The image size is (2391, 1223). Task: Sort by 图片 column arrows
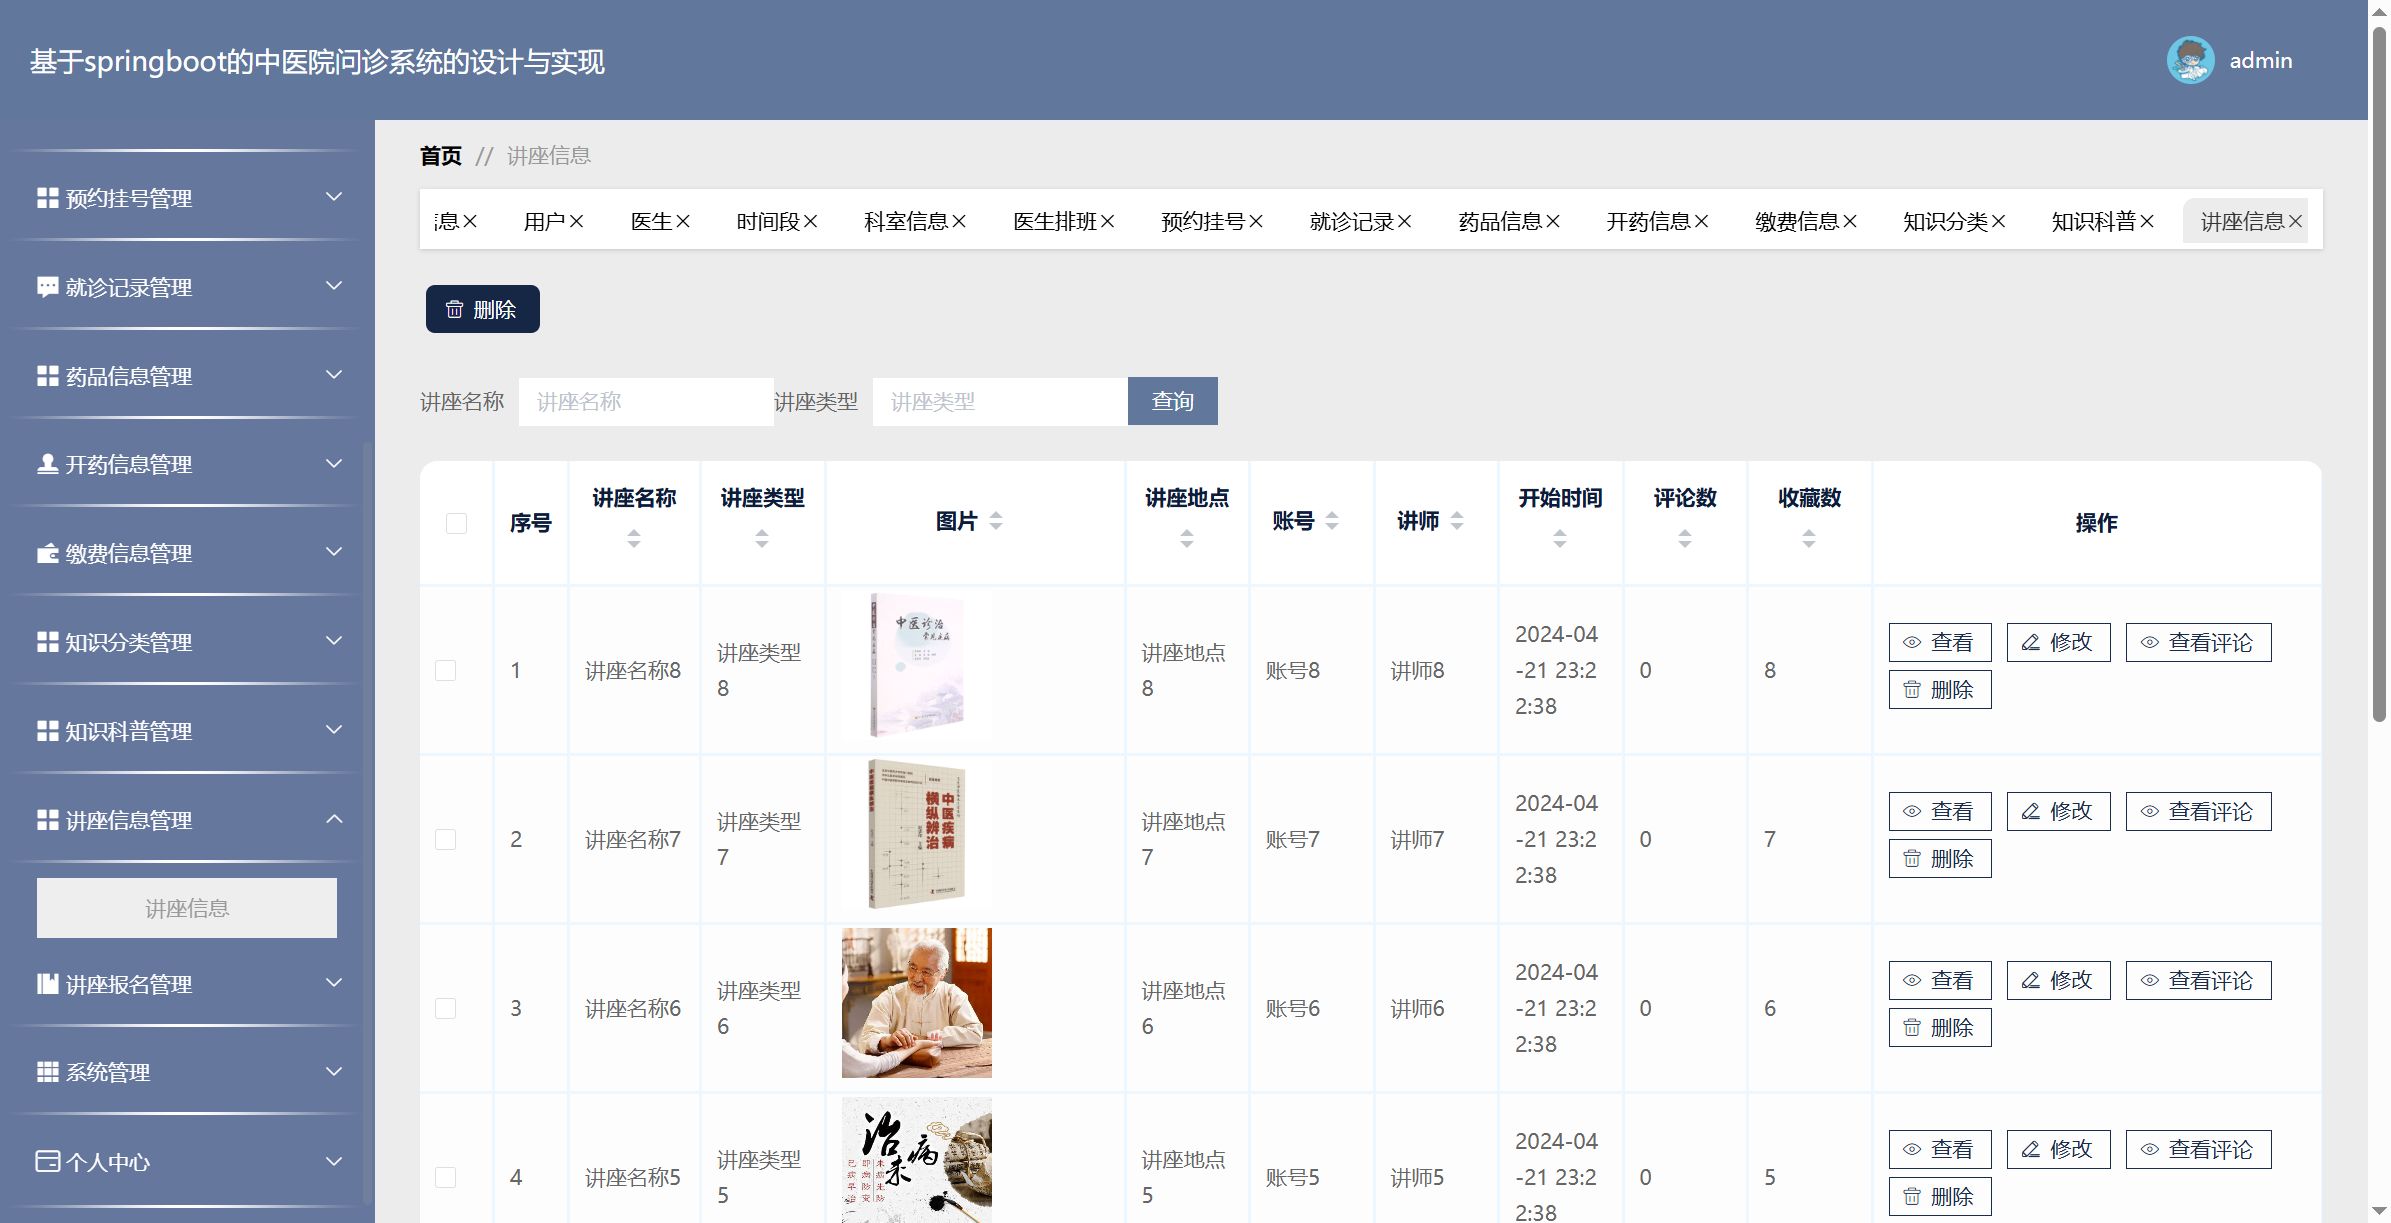click(x=996, y=521)
